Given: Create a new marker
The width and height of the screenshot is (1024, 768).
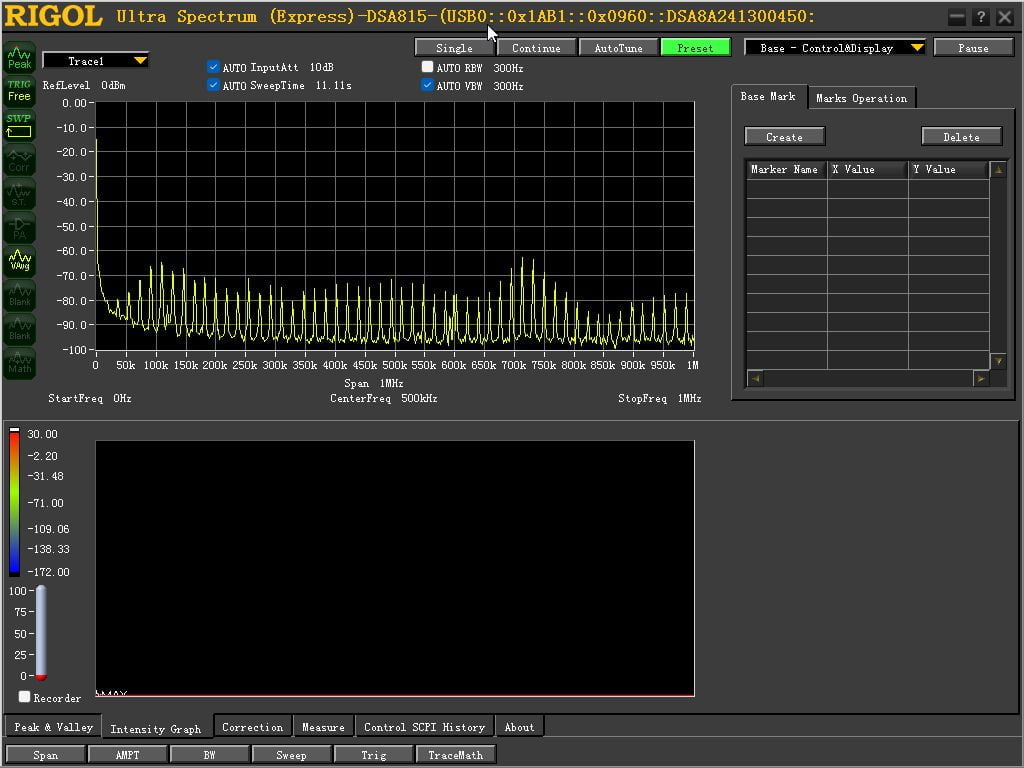Looking at the screenshot, I should pyautogui.click(x=784, y=136).
